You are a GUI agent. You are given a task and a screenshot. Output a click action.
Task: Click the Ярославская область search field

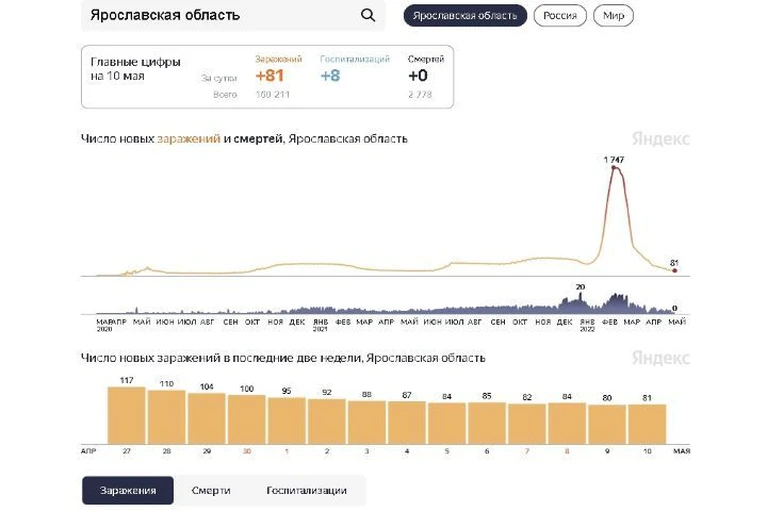pyautogui.click(x=233, y=15)
